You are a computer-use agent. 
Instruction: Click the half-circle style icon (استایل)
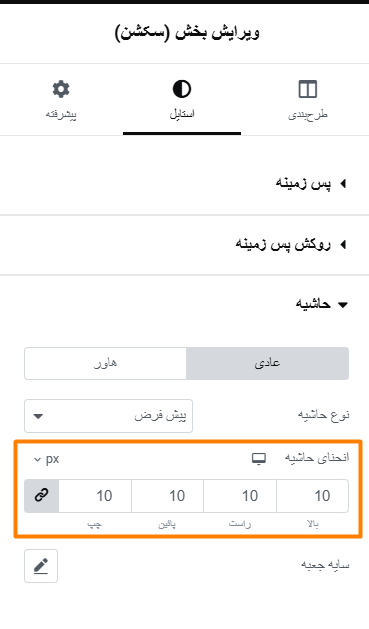pyautogui.click(x=182, y=89)
